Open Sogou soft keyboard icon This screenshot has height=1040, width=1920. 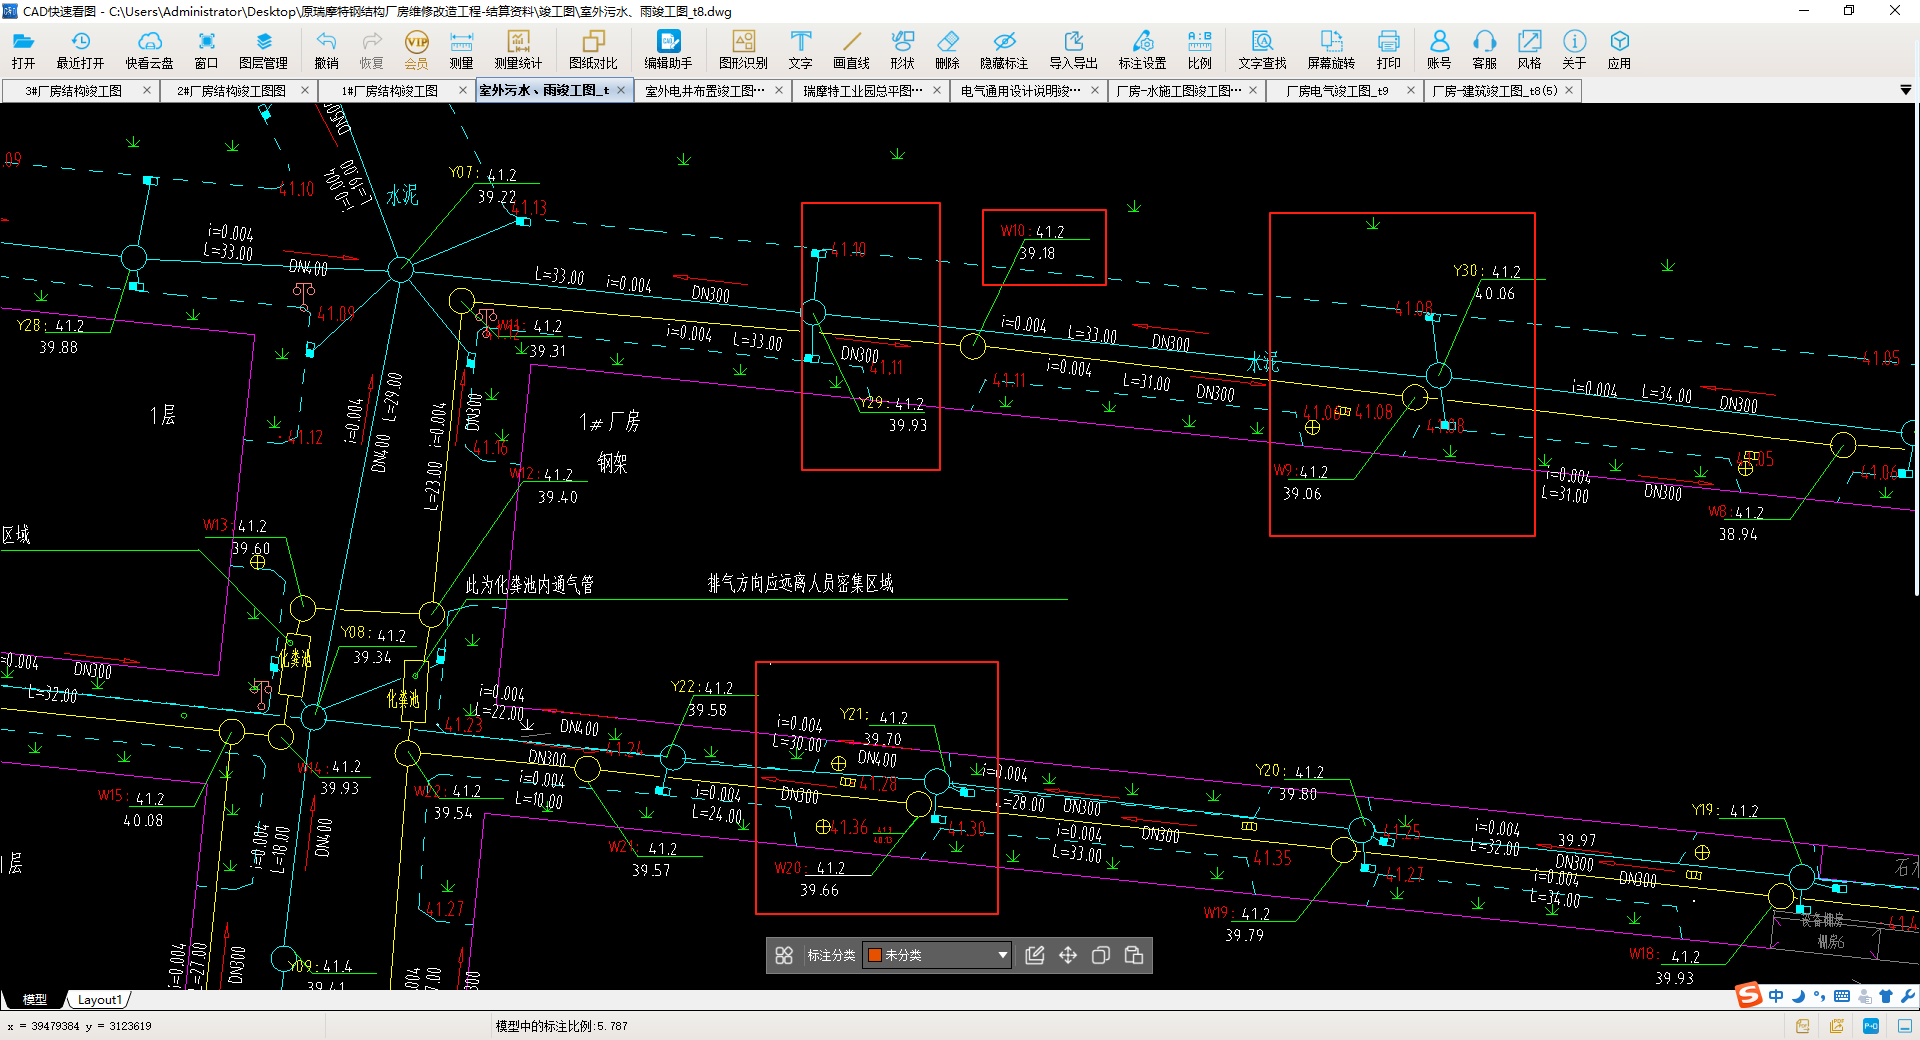coord(1842,996)
